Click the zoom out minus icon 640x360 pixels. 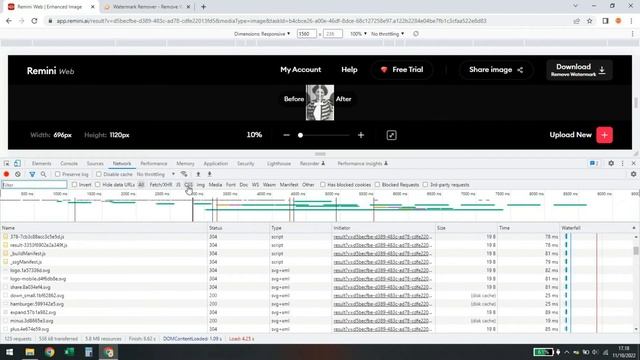pos(287,135)
